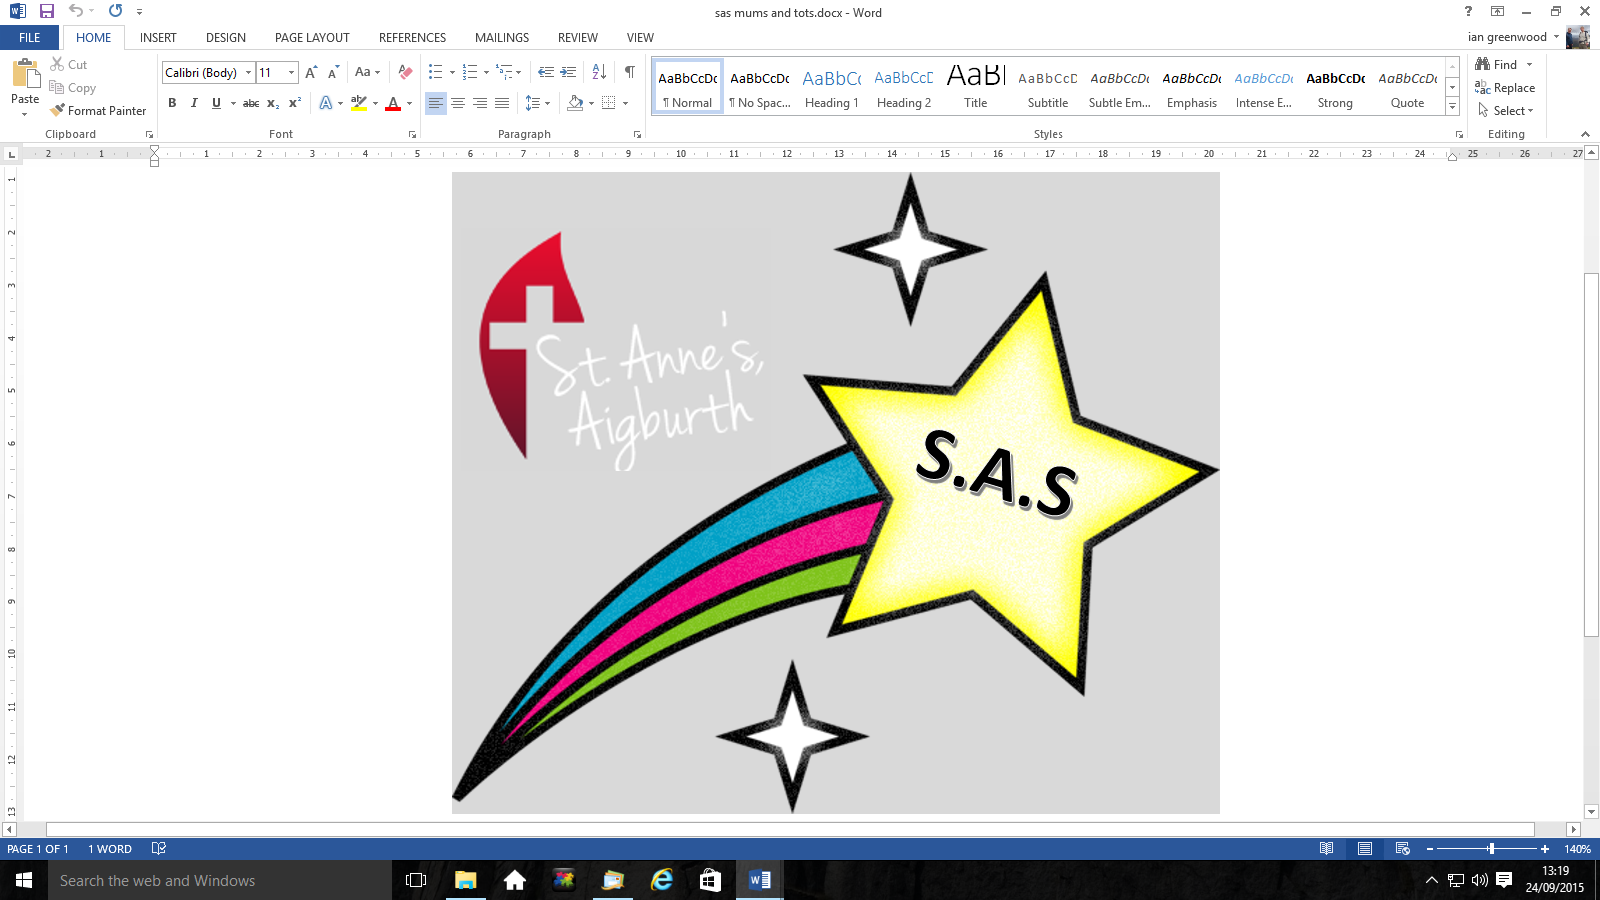Open the font name dropdown
The height and width of the screenshot is (900, 1600).
coord(249,72)
